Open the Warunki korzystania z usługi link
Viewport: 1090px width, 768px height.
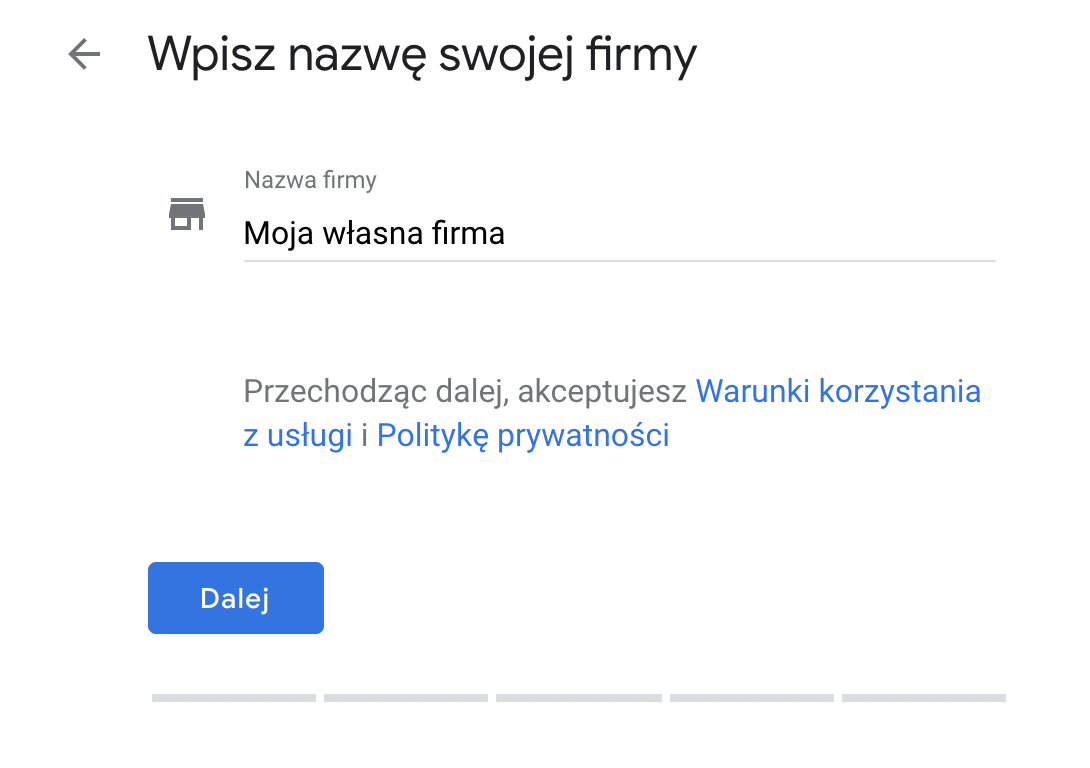click(x=840, y=392)
